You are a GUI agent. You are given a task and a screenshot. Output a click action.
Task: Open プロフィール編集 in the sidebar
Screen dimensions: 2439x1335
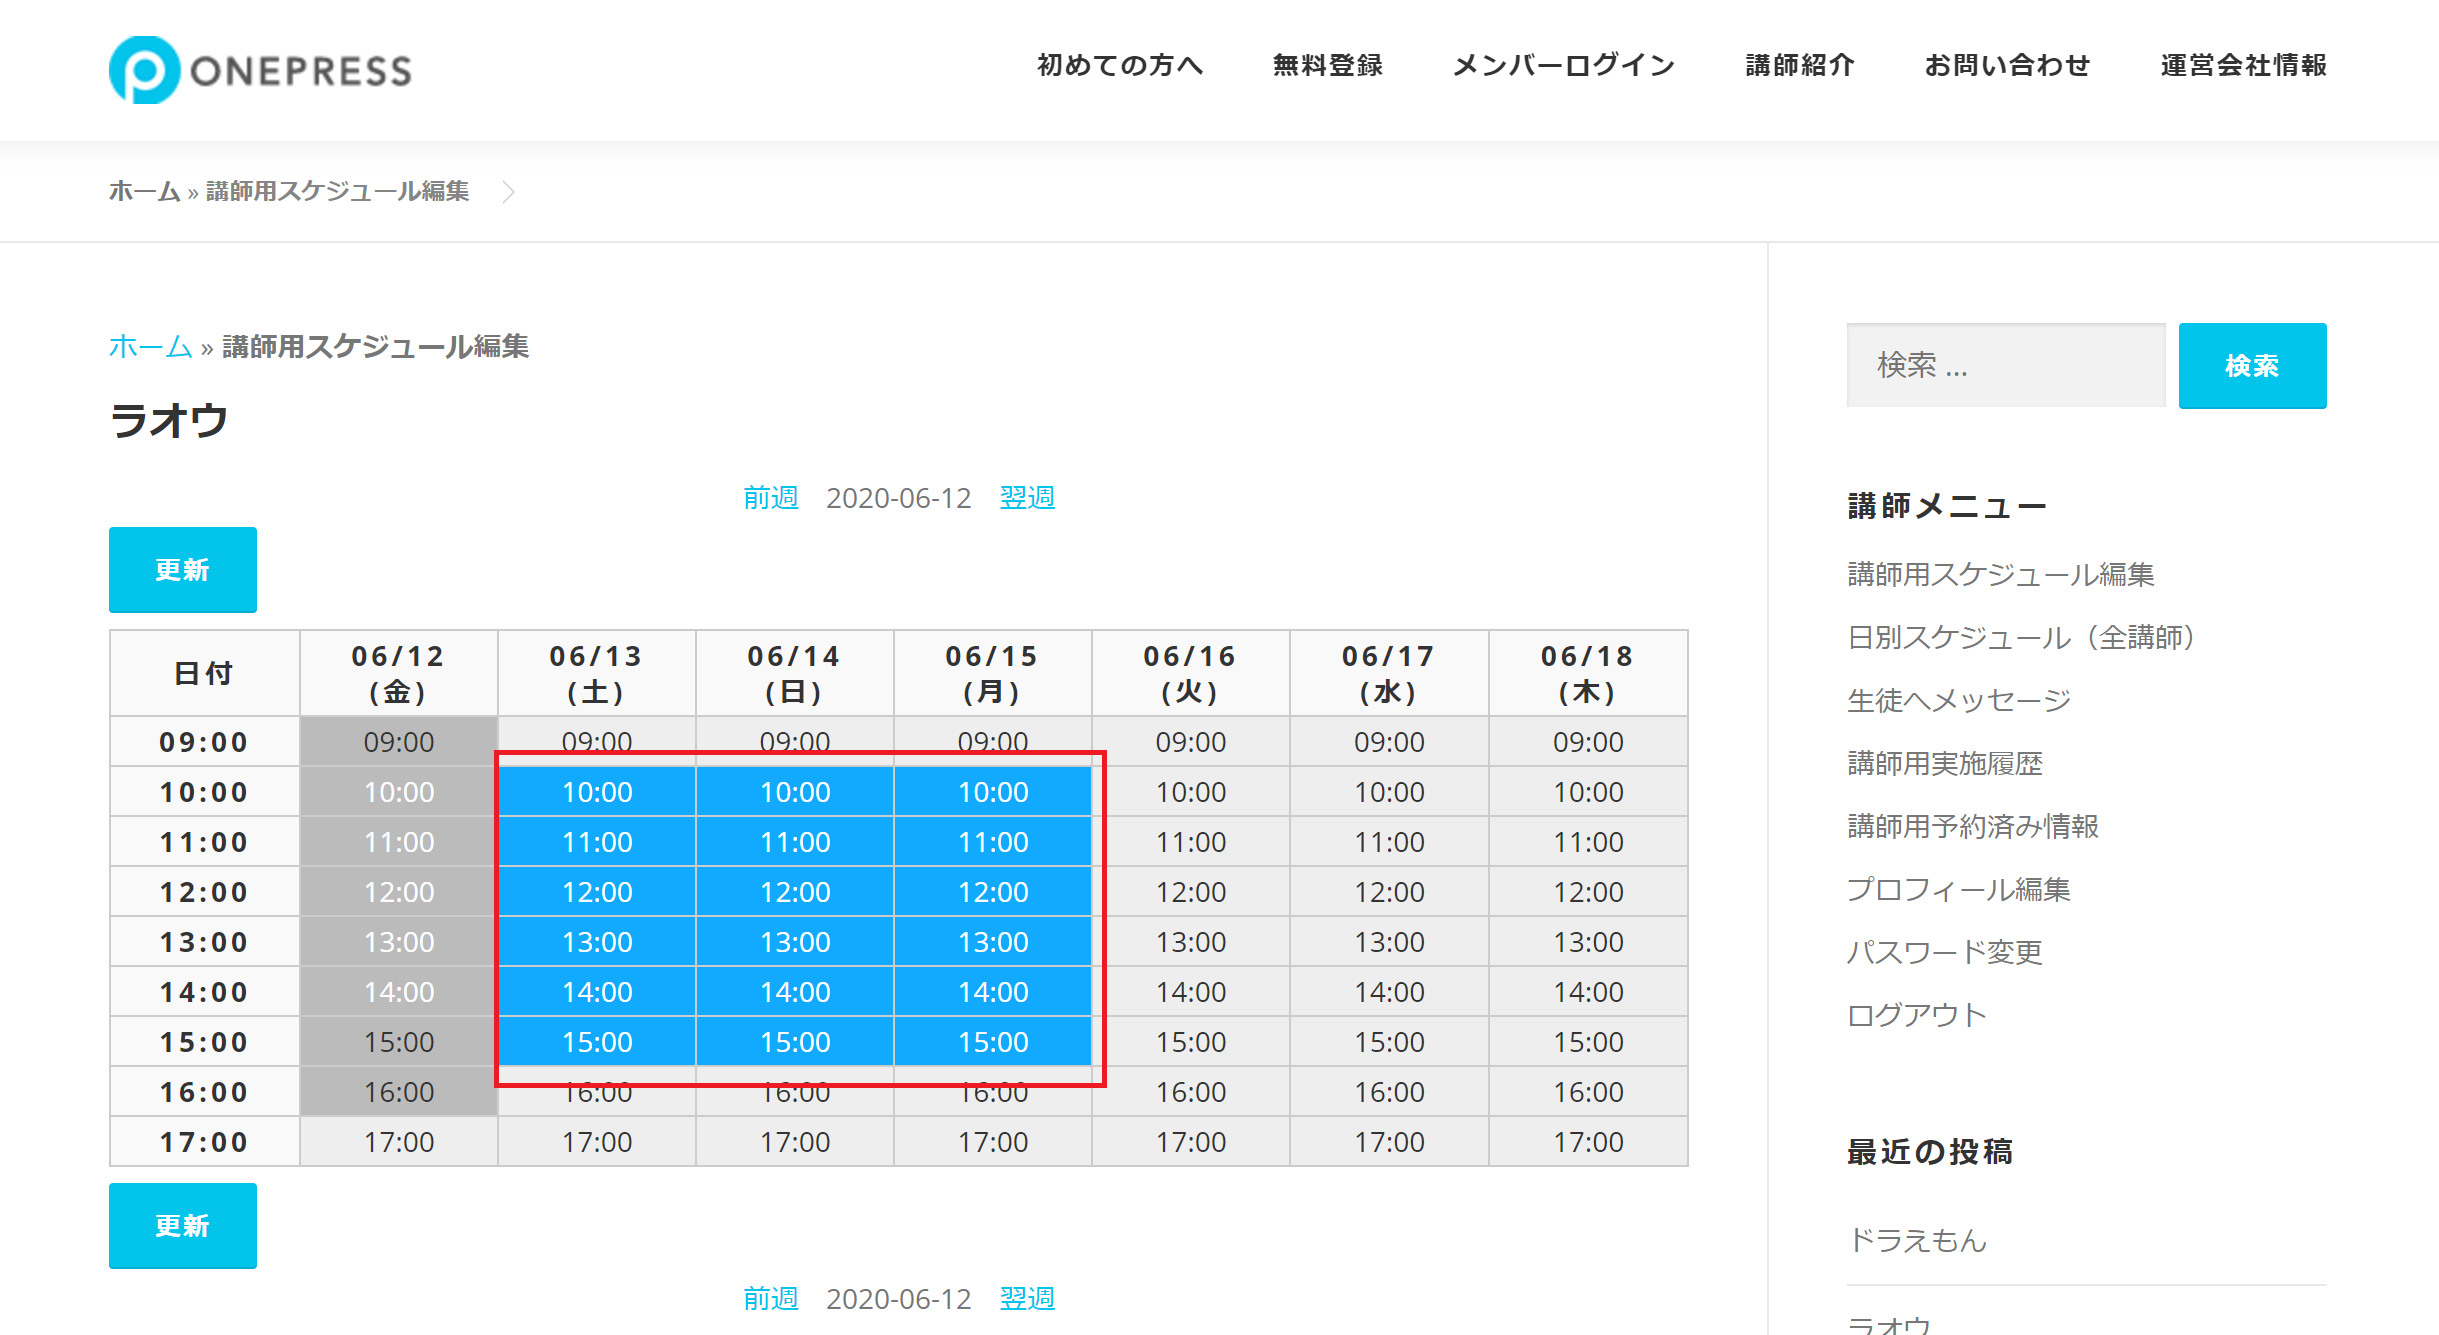[1959, 889]
